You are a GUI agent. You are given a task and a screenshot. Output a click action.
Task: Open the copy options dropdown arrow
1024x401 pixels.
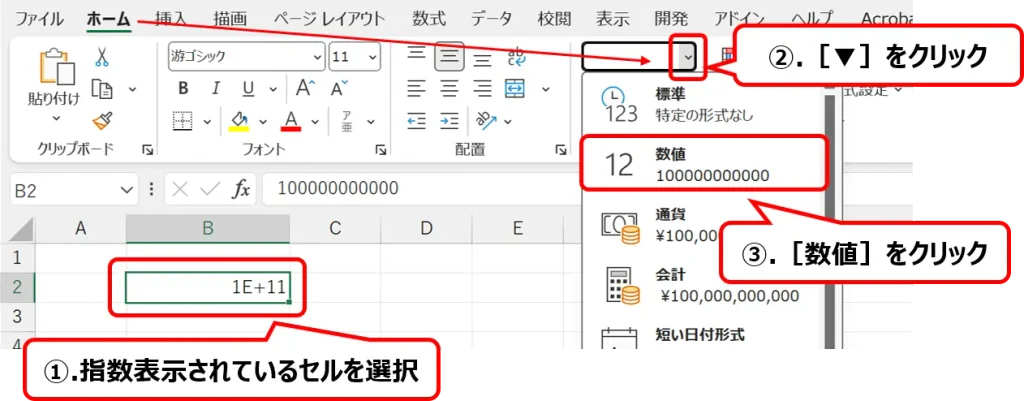pos(132,89)
